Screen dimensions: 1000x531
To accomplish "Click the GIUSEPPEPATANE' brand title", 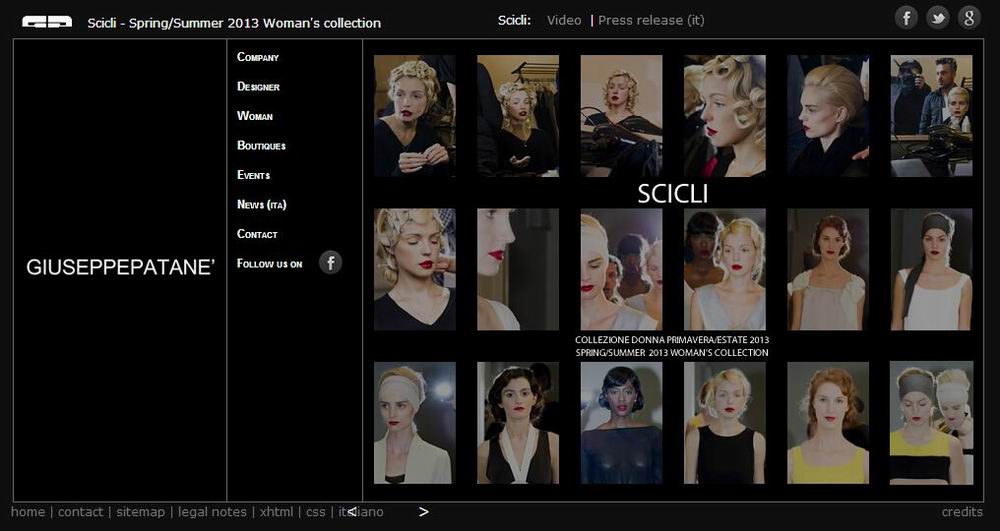I will pos(121,268).
